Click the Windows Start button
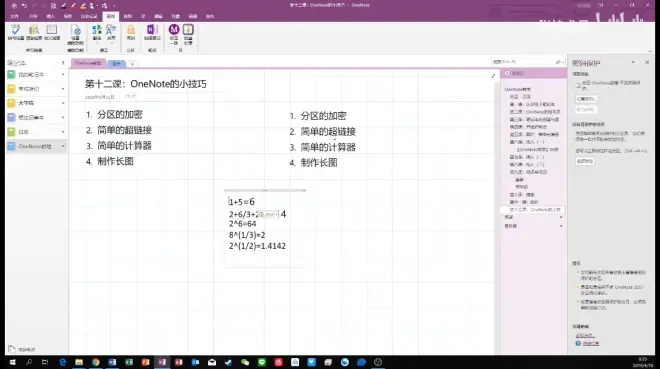This screenshot has width=660, height=369. 12,362
